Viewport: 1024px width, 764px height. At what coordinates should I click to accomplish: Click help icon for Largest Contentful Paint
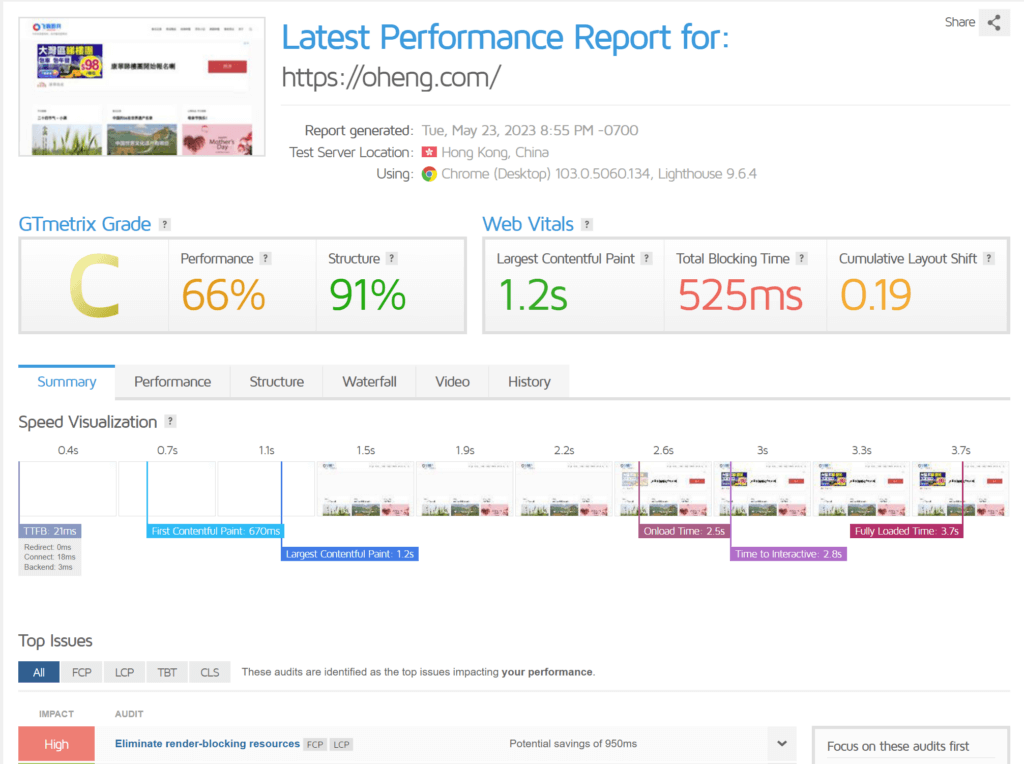tap(647, 259)
